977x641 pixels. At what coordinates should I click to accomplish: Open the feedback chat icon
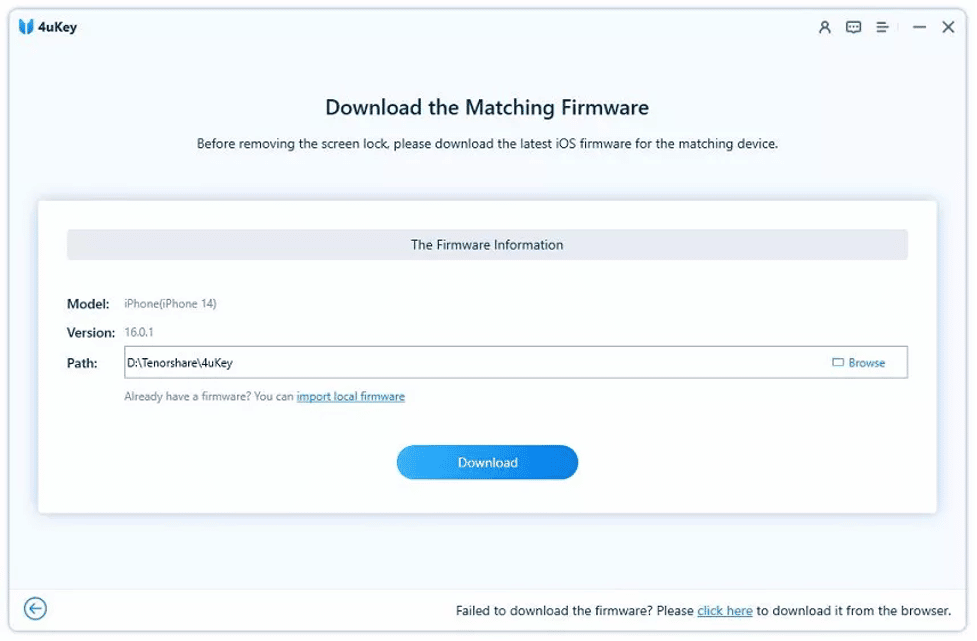pyautogui.click(x=852, y=27)
